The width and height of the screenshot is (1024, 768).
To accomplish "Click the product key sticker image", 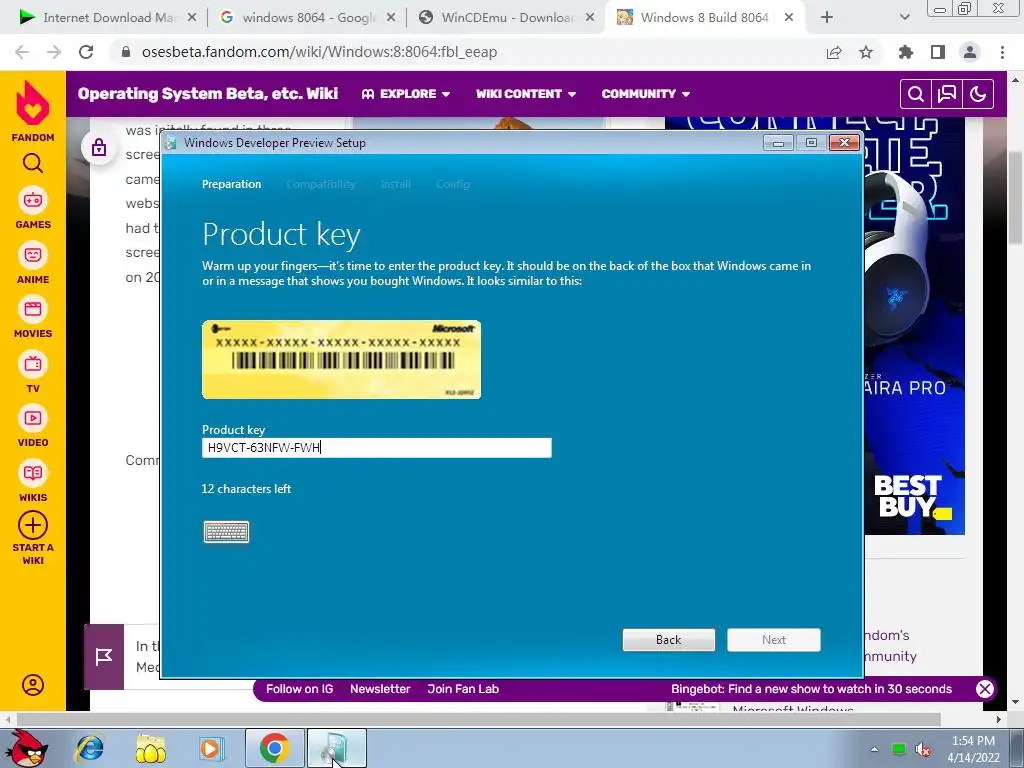I will (342, 359).
